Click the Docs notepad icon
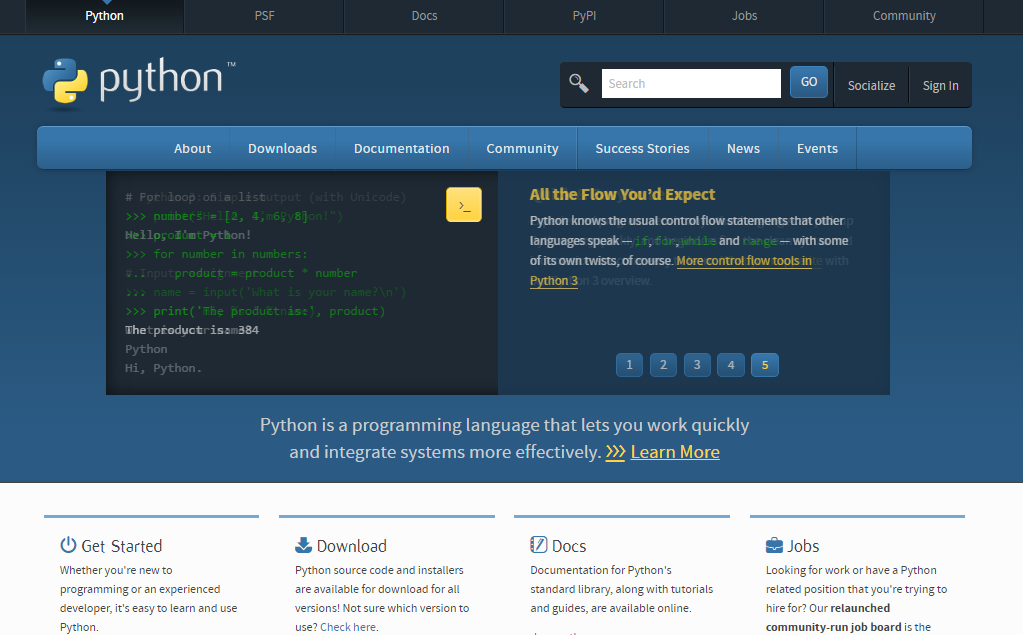The image size is (1023, 635). click(538, 545)
